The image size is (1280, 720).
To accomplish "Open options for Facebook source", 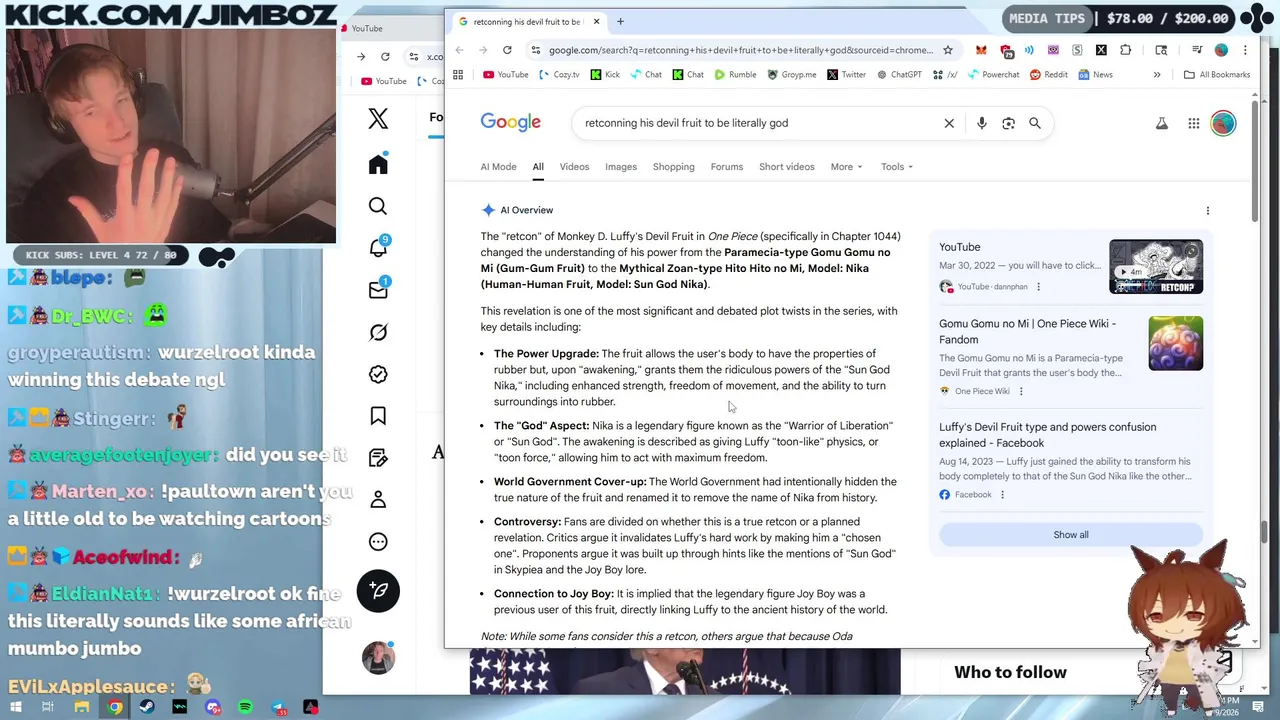I will click(1002, 495).
